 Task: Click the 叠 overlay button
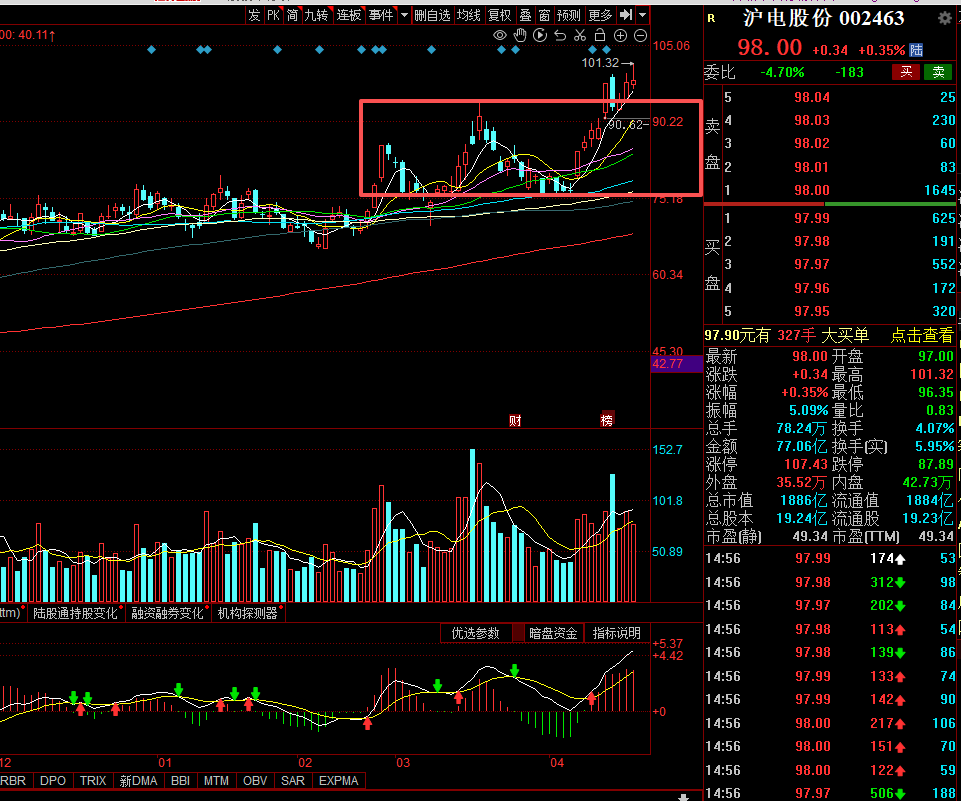coord(525,15)
